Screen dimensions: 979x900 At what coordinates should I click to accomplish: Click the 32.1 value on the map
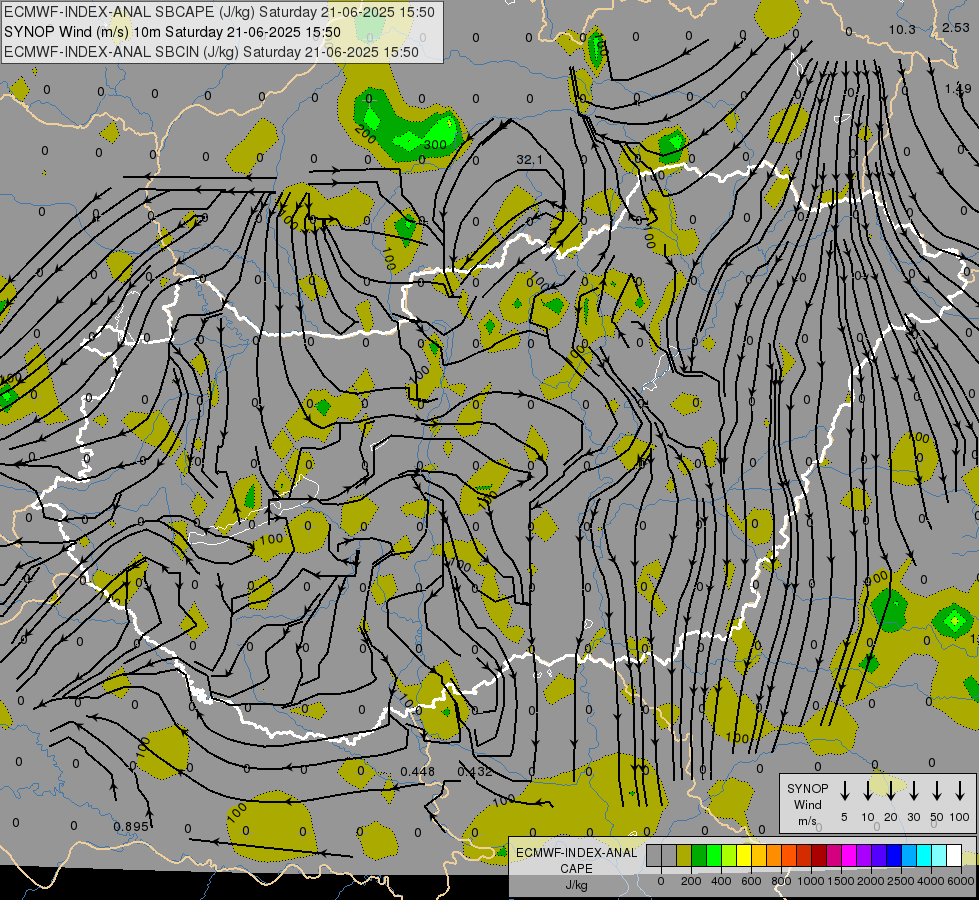pos(529,161)
